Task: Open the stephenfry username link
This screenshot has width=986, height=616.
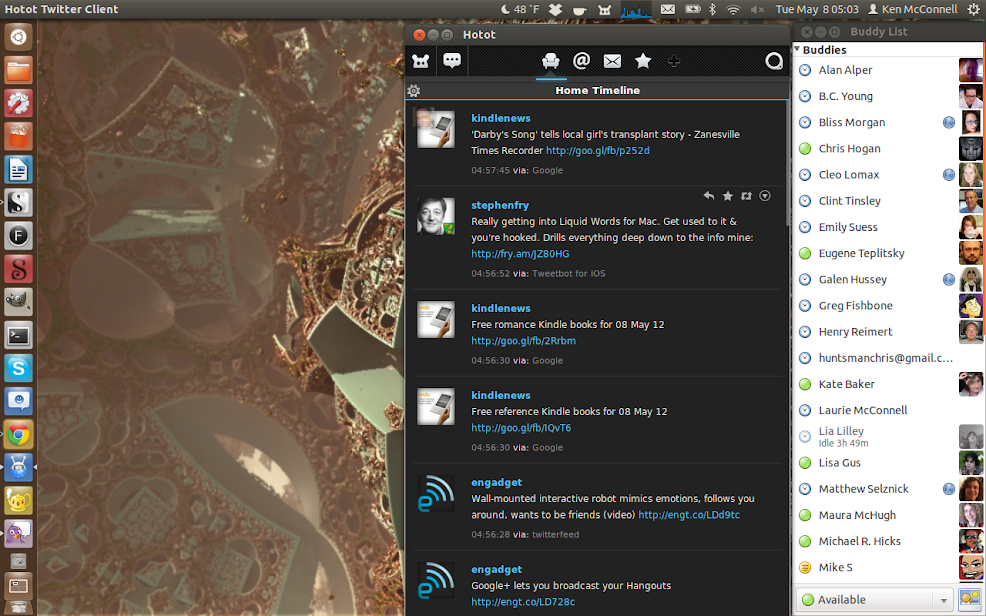Action: tap(500, 206)
